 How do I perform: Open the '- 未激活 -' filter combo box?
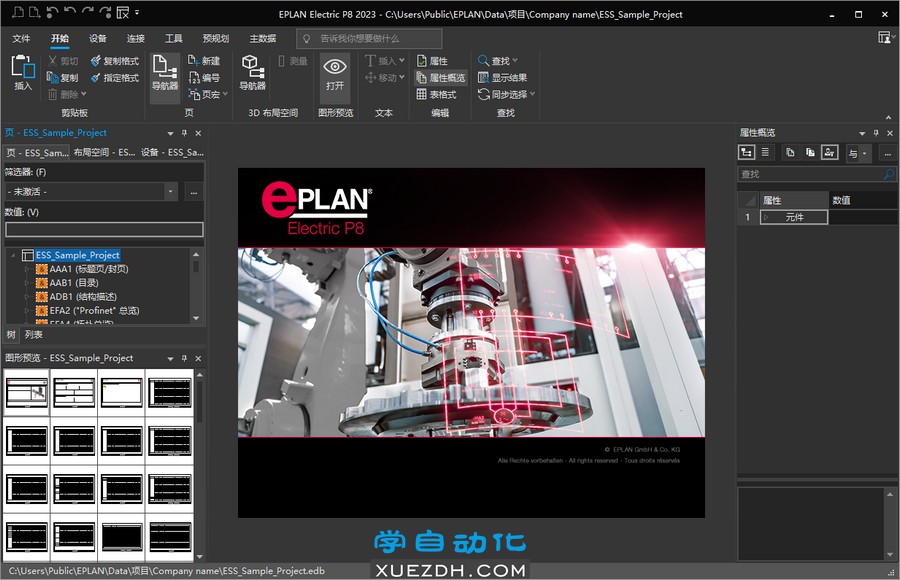pos(92,192)
